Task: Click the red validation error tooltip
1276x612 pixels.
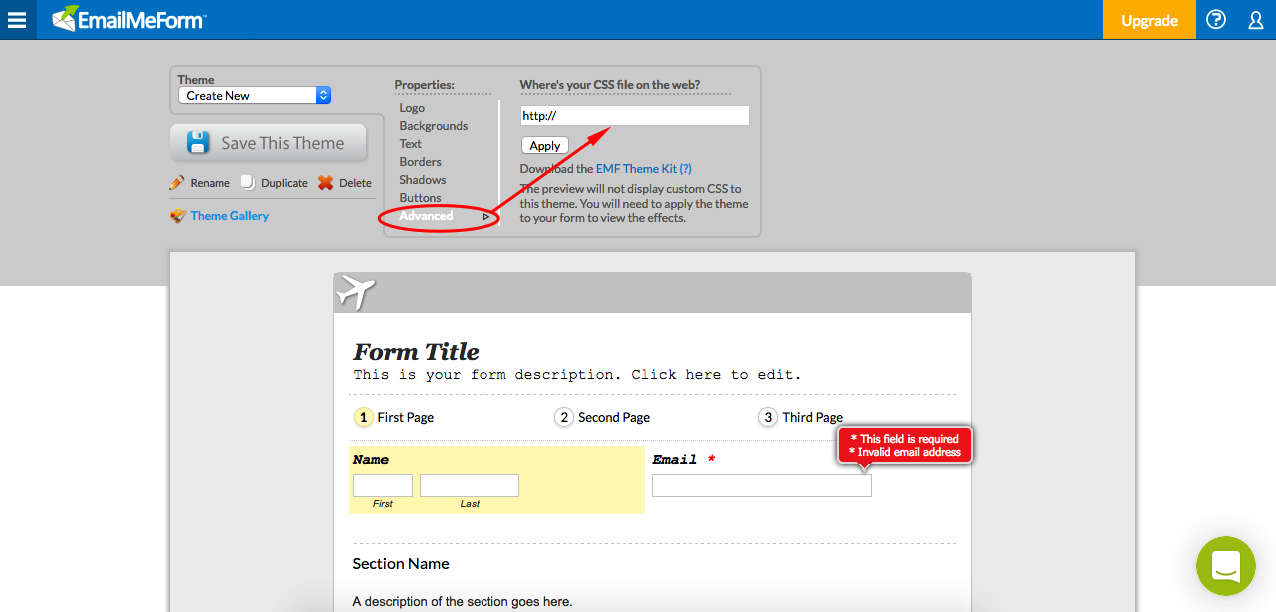Action: [x=905, y=446]
